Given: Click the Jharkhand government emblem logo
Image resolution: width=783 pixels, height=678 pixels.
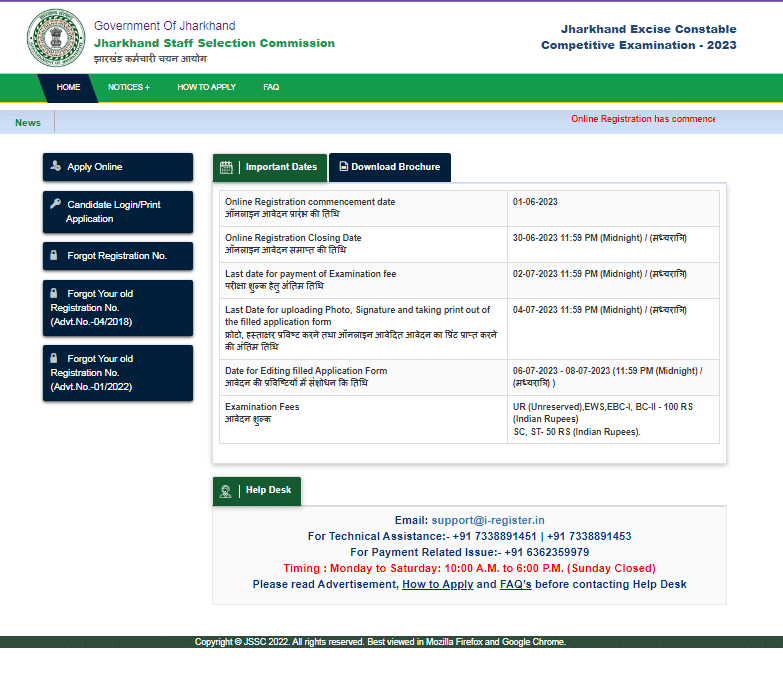Looking at the screenshot, I should tap(55, 39).
